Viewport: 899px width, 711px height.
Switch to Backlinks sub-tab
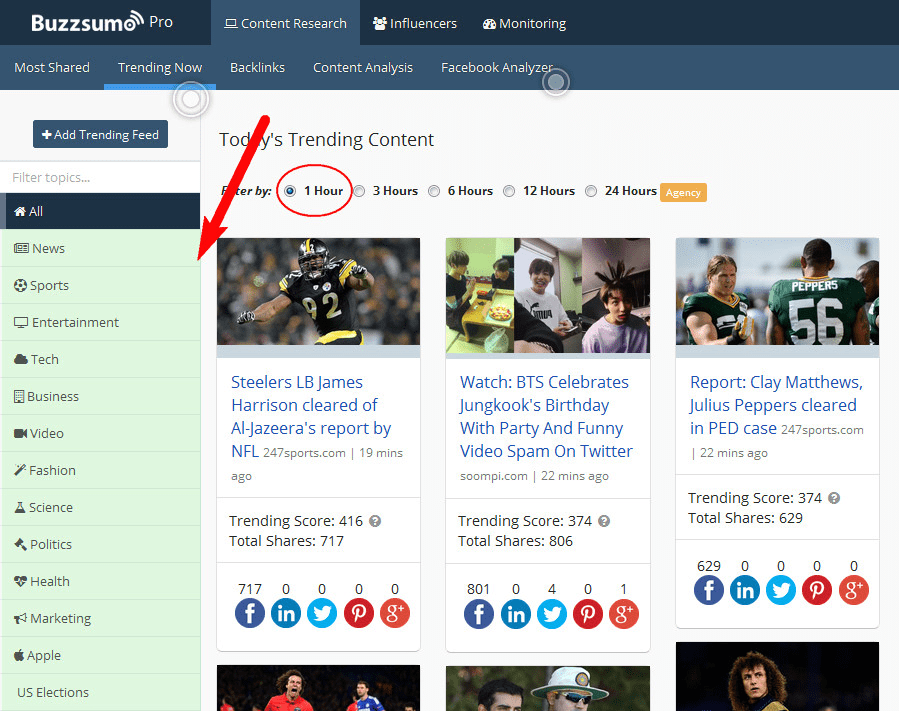(257, 68)
